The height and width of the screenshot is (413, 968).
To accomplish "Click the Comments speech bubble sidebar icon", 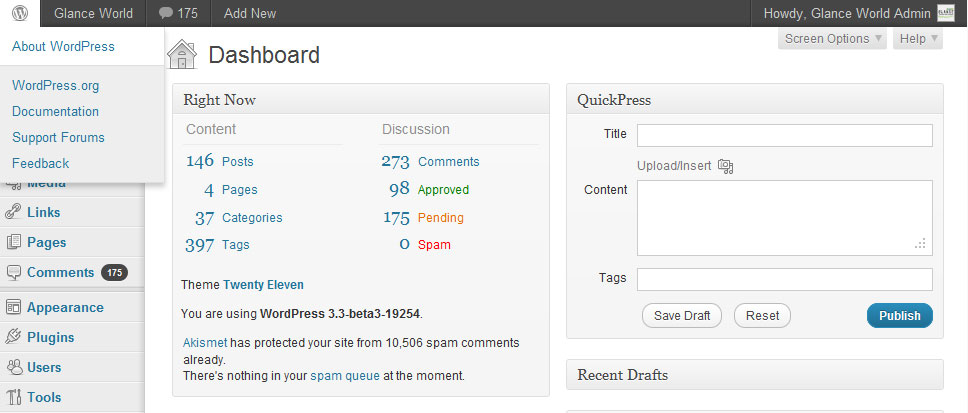I will click(x=13, y=272).
